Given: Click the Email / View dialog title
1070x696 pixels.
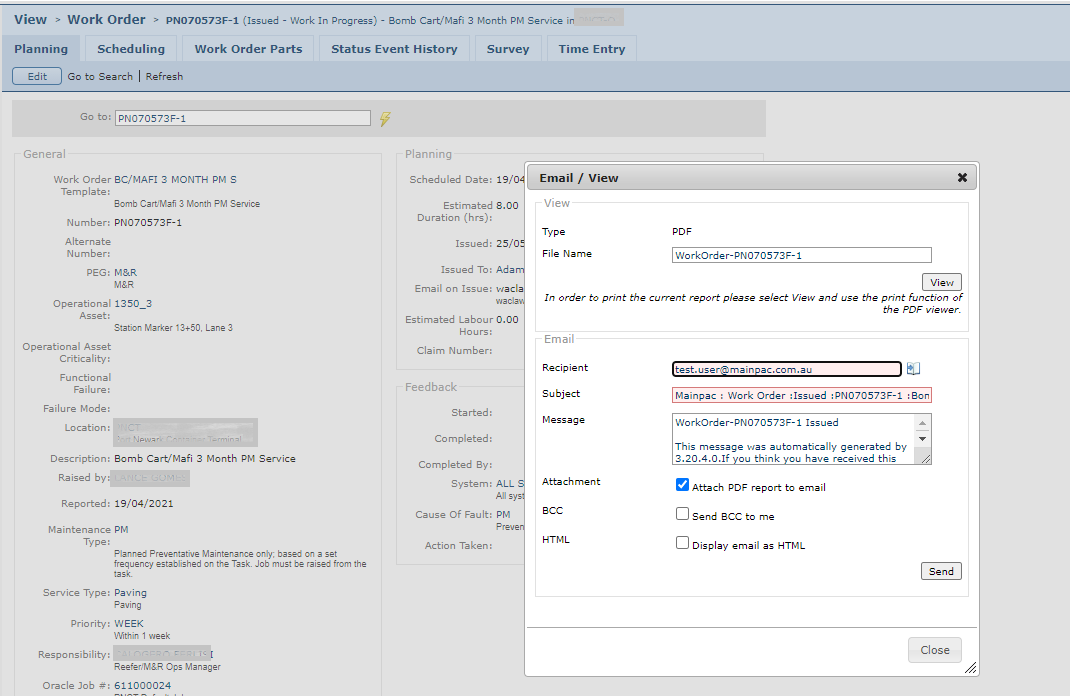Looking at the screenshot, I should [579, 178].
